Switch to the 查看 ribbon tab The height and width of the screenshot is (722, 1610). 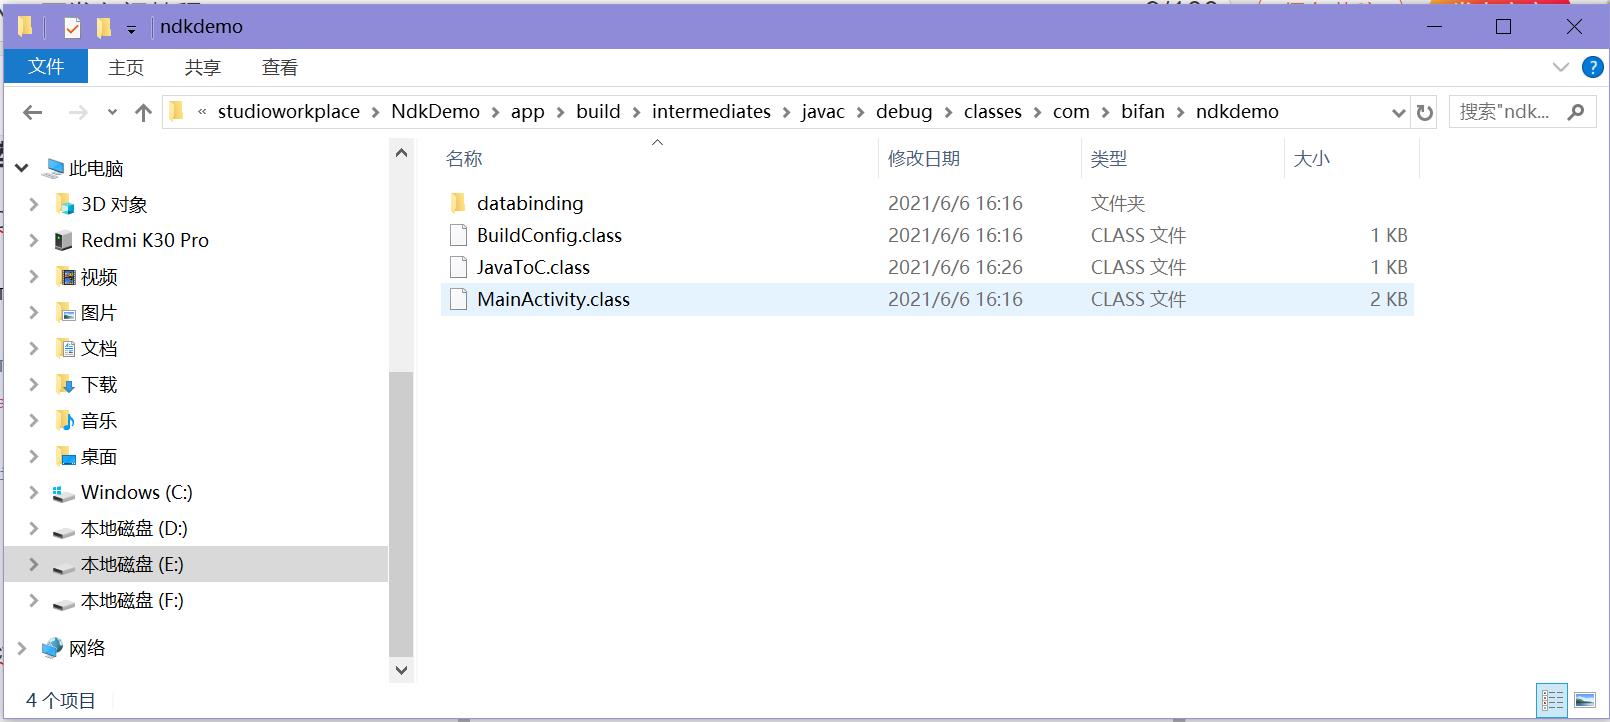[280, 67]
